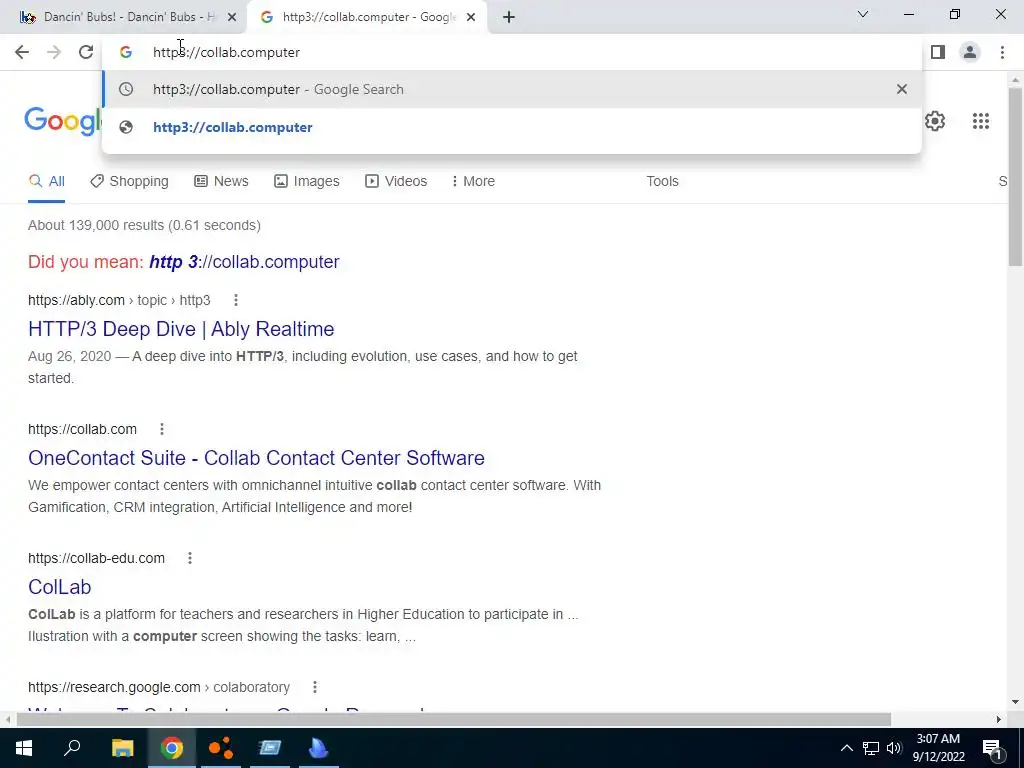Click the 'http 3://collab.computer' suggestion link
The width and height of the screenshot is (1024, 768).
[244, 262]
